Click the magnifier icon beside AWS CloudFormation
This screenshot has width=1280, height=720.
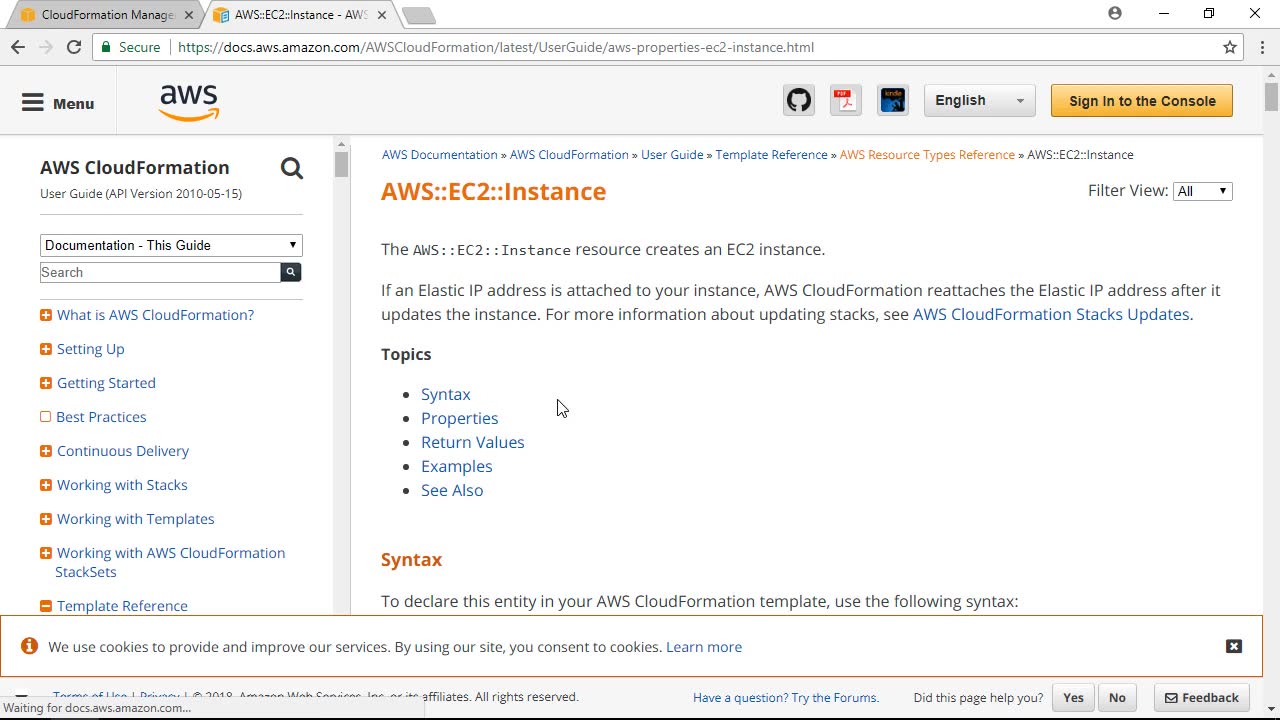tap(291, 168)
